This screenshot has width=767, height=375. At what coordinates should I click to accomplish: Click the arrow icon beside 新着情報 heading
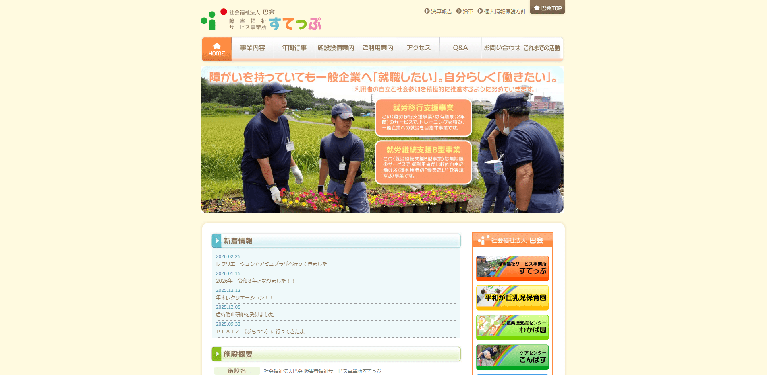pyautogui.click(x=217, y=241)
